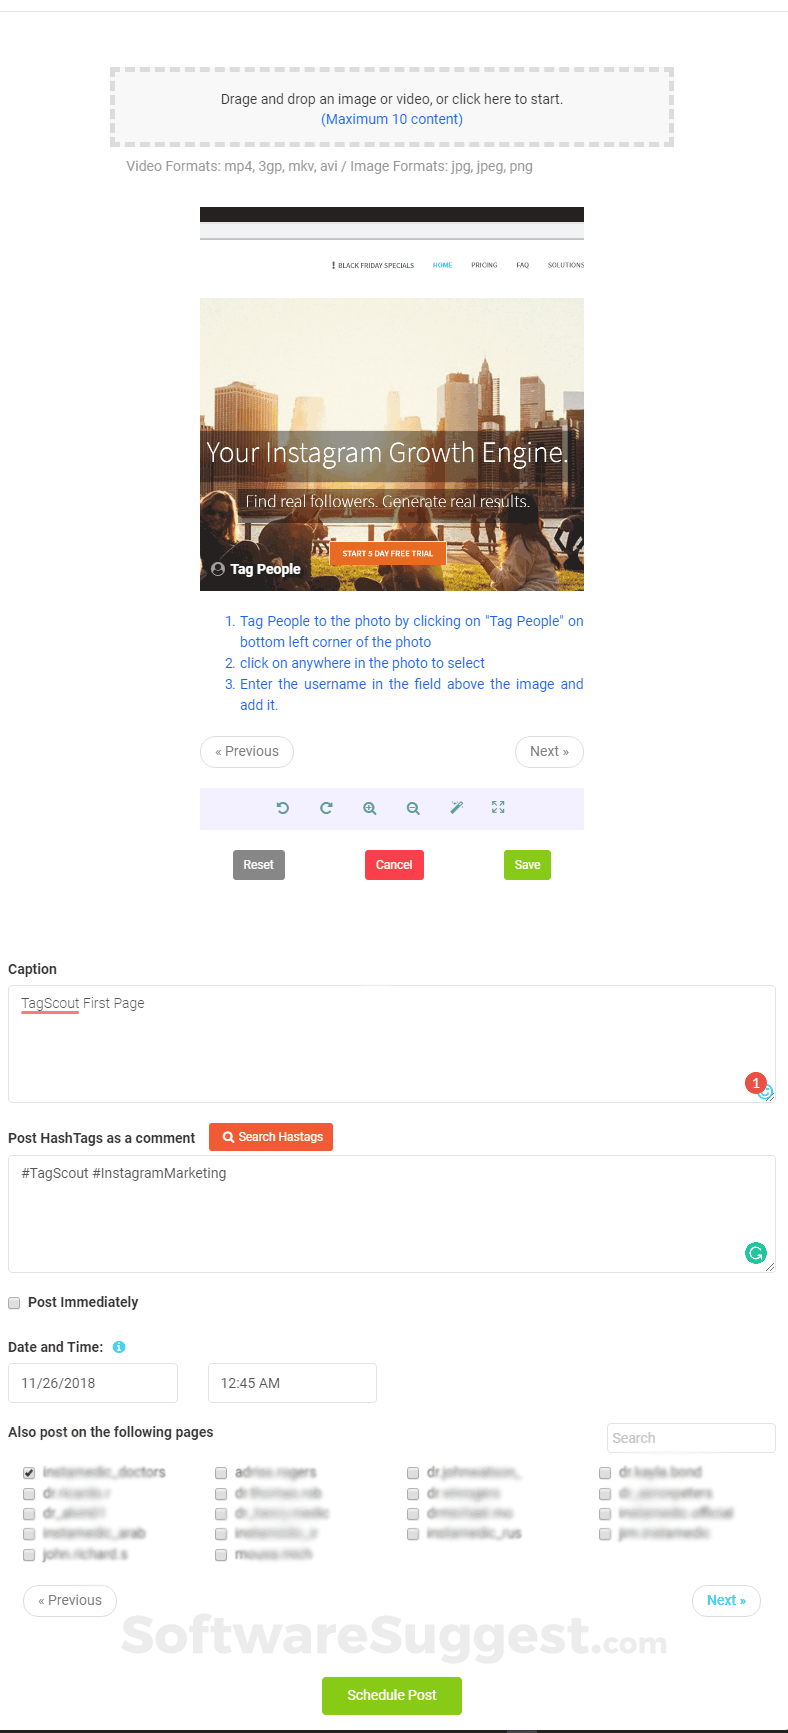Click the date and time info icon
788x1733 pixels.
[x=119, y=1347]
